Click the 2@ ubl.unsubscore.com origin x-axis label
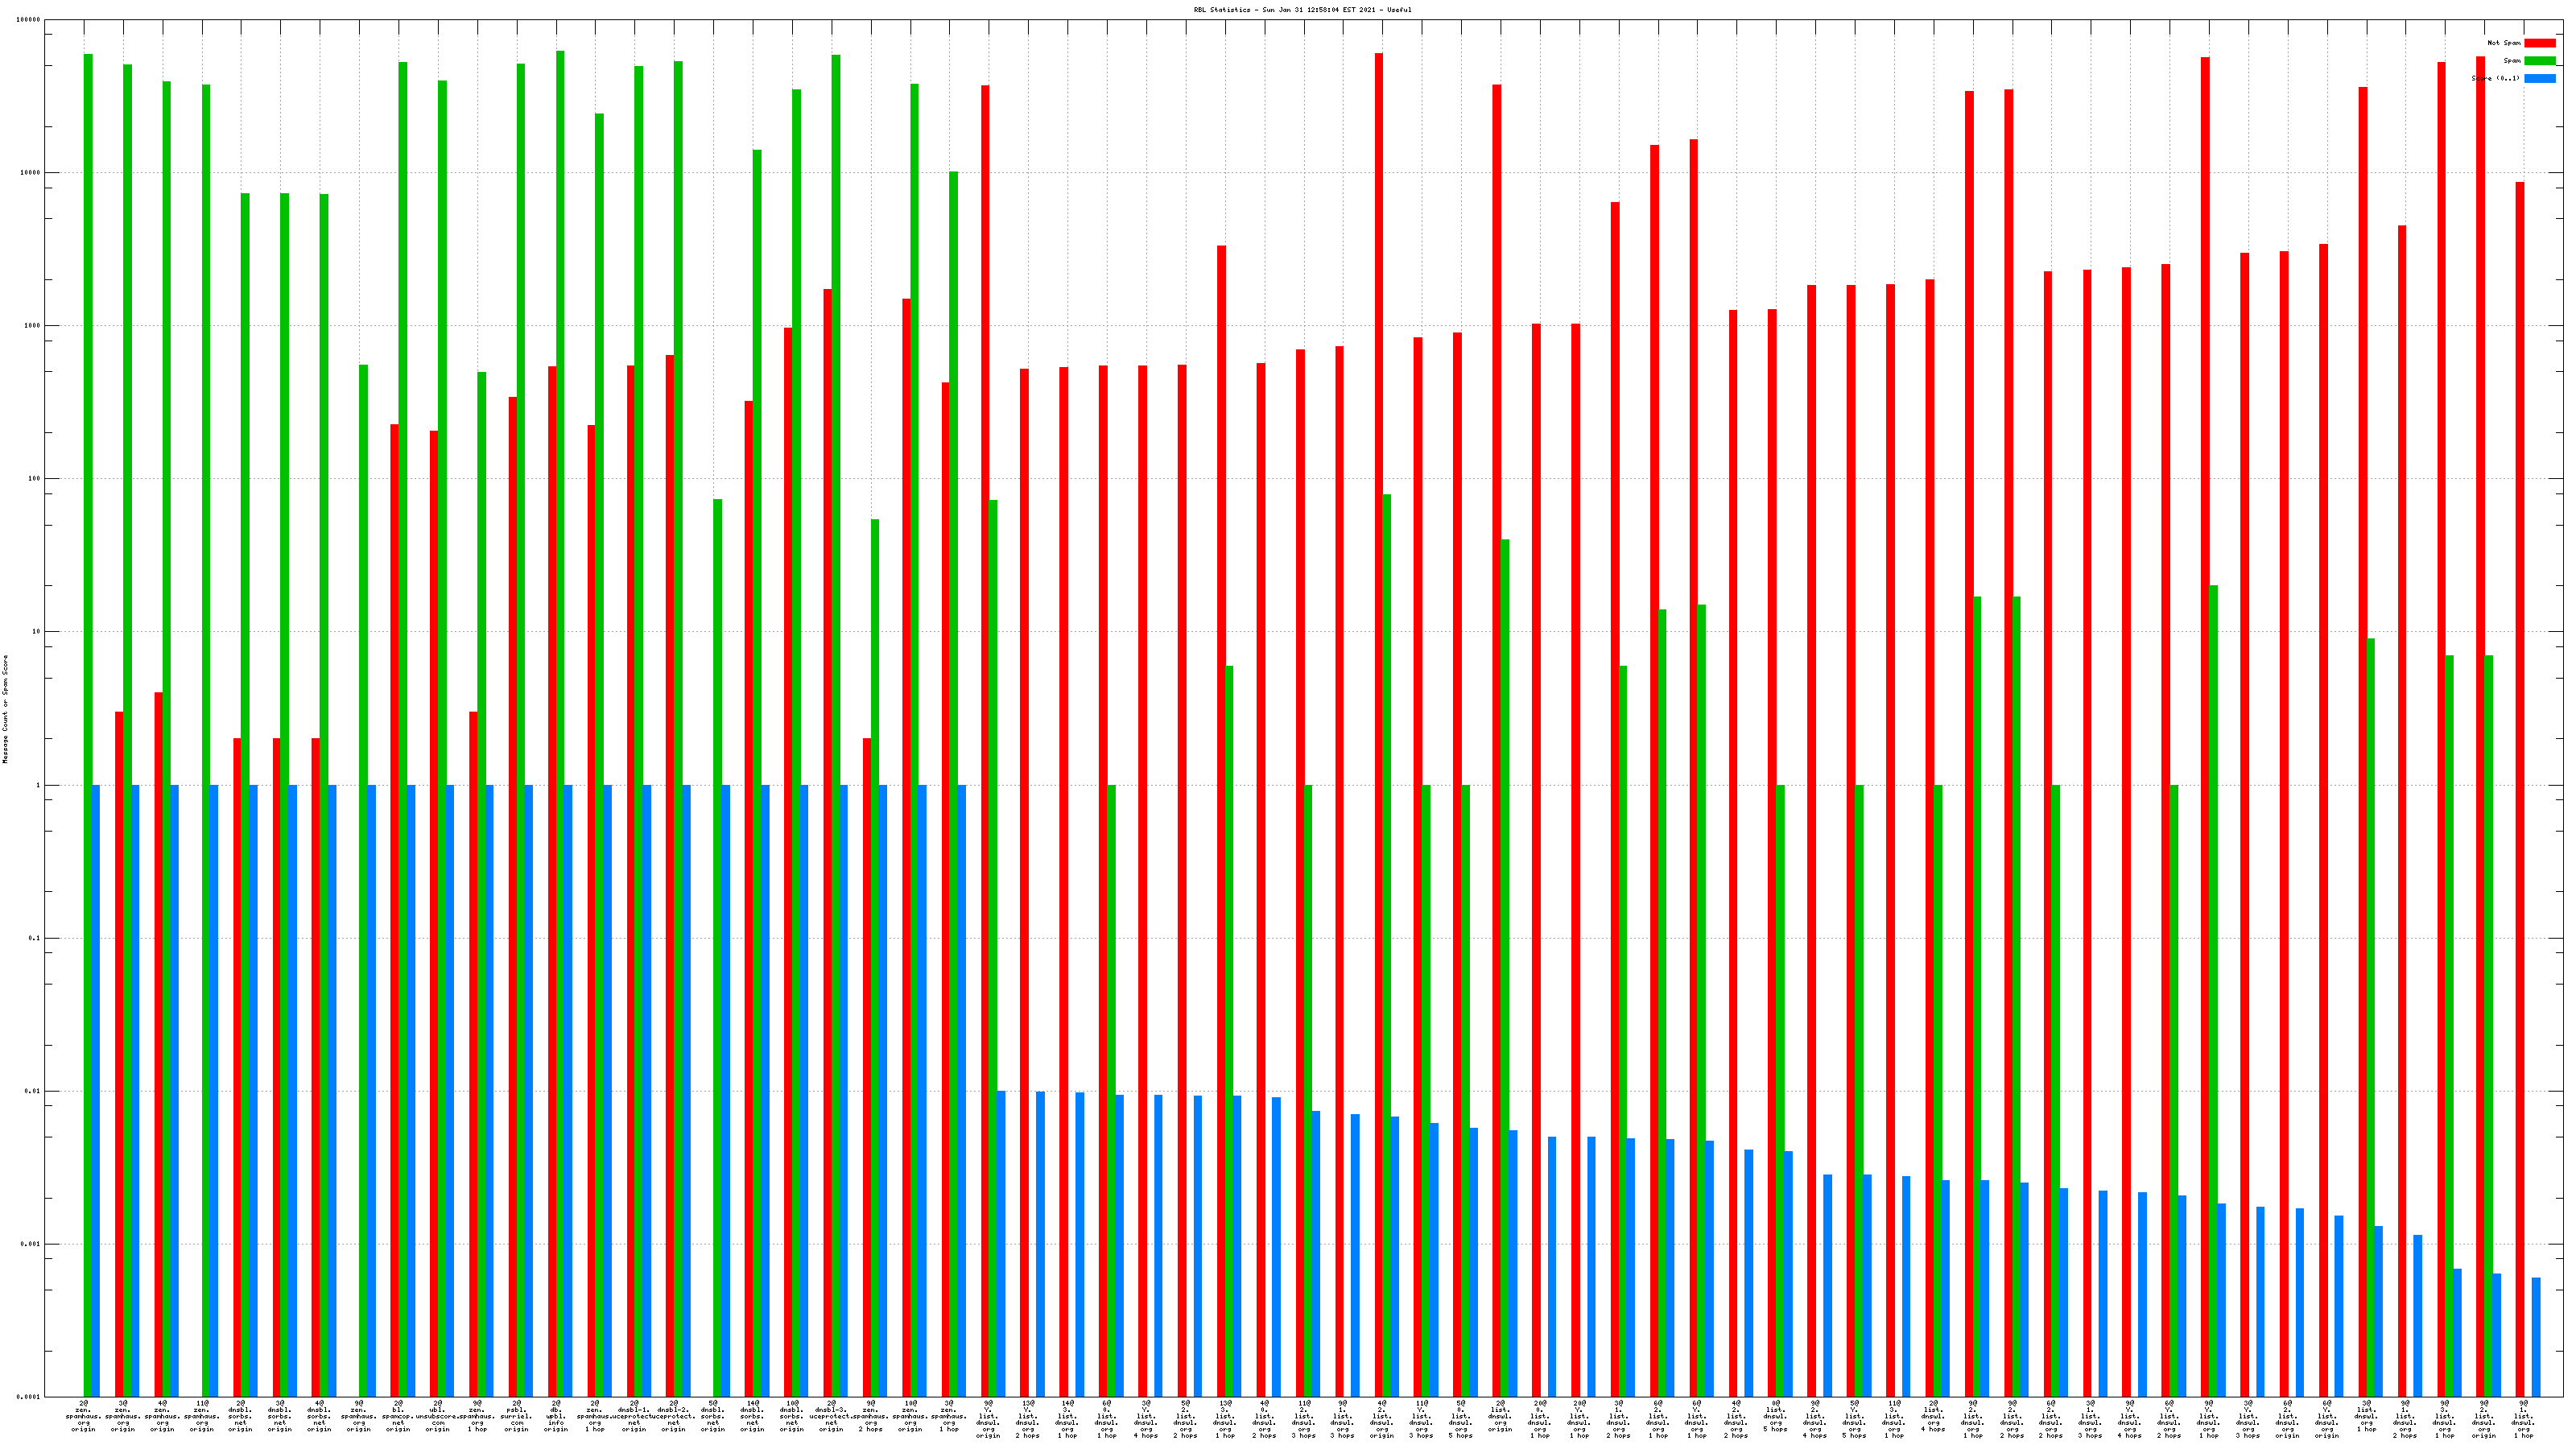Screen dimensions: 2576x1449 pyautogui.click(x=438, y=1416)
